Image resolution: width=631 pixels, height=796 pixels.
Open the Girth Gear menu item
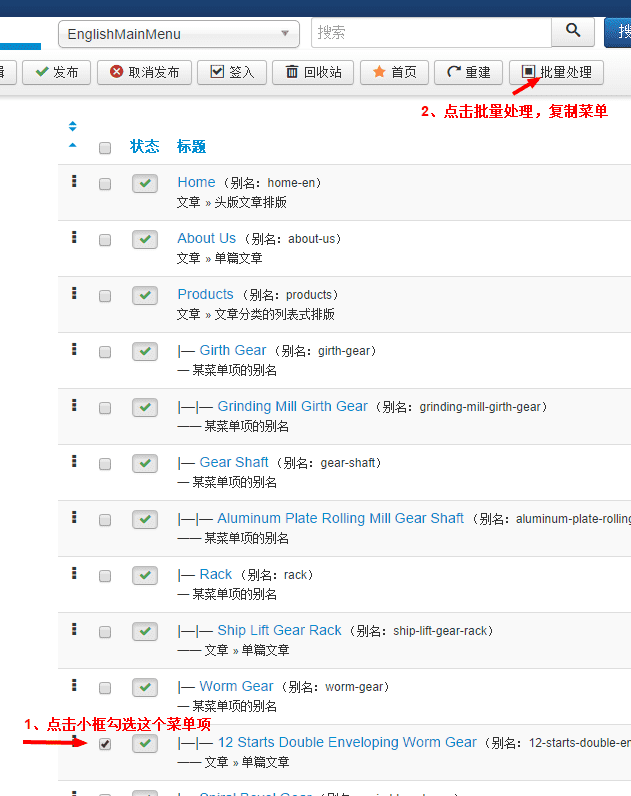click(233, 350)
